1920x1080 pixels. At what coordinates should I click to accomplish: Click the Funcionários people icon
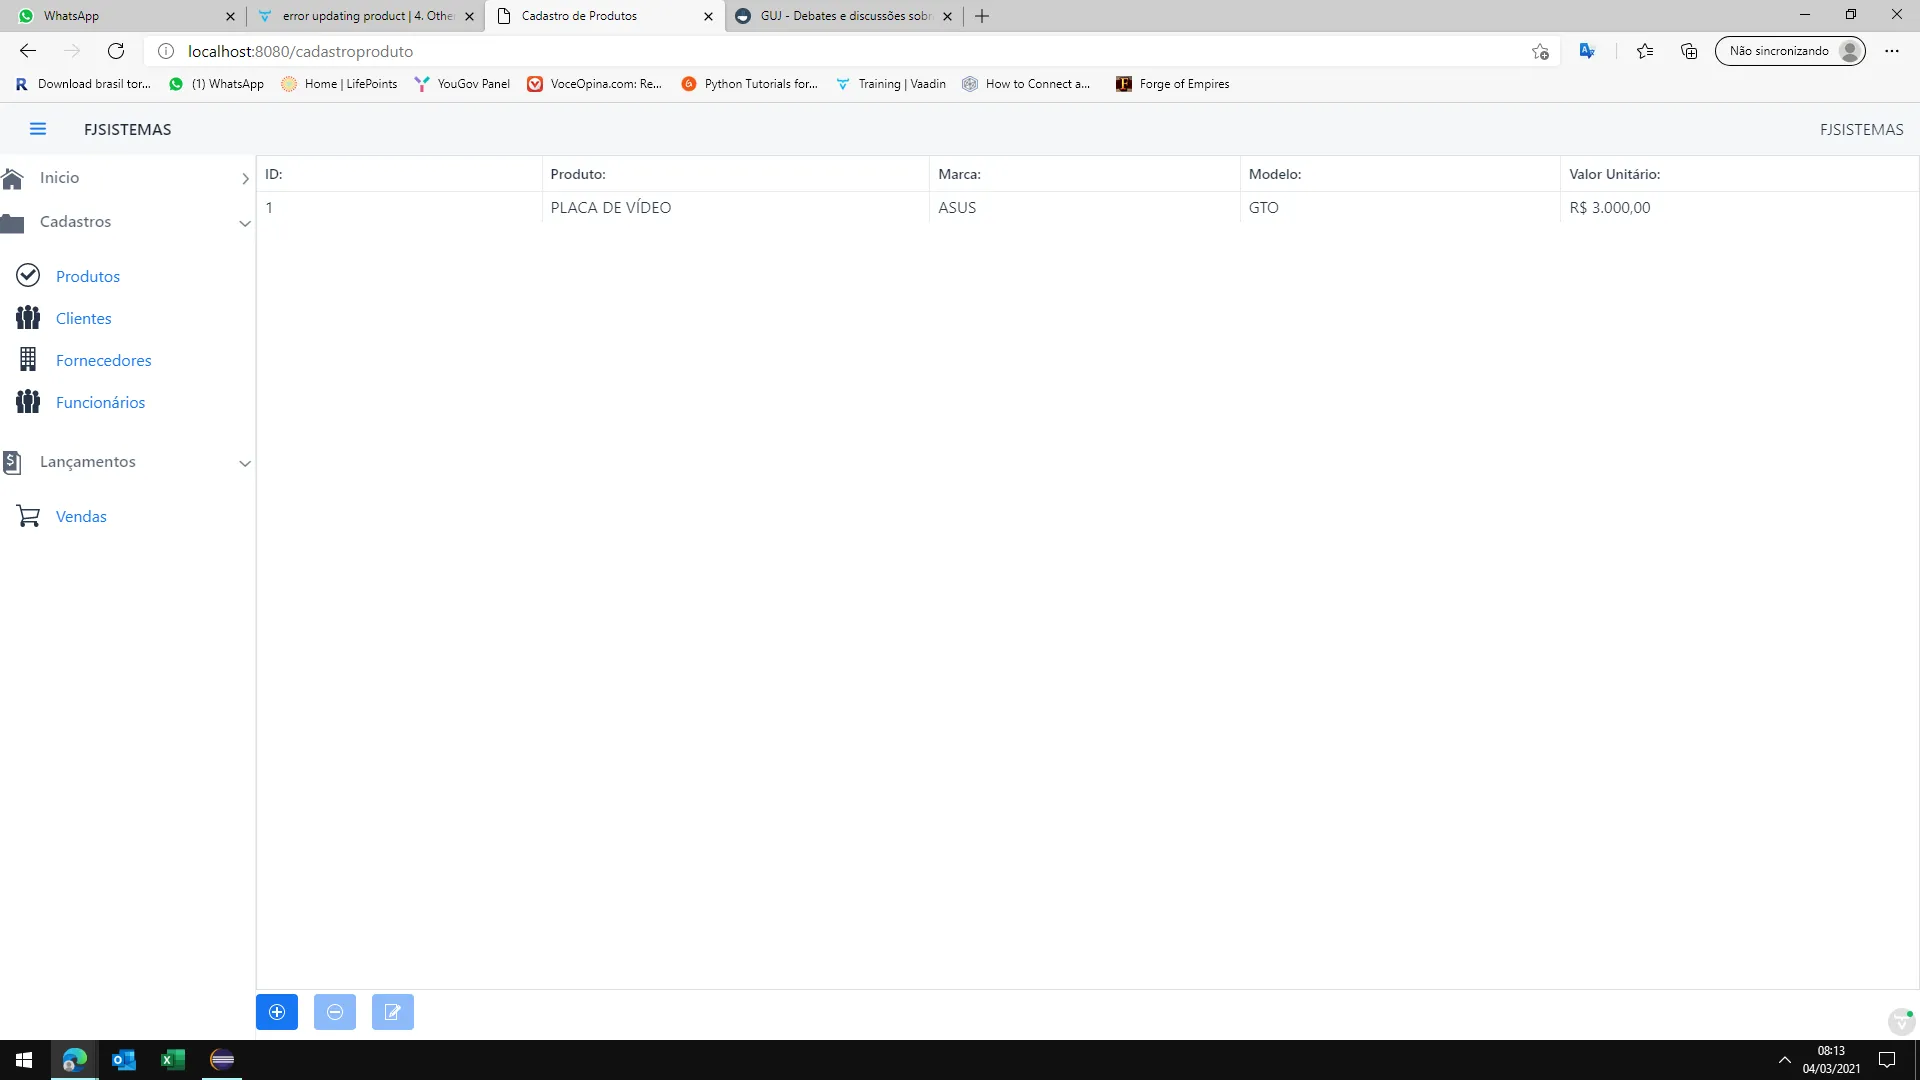click(x=28, y=402)
